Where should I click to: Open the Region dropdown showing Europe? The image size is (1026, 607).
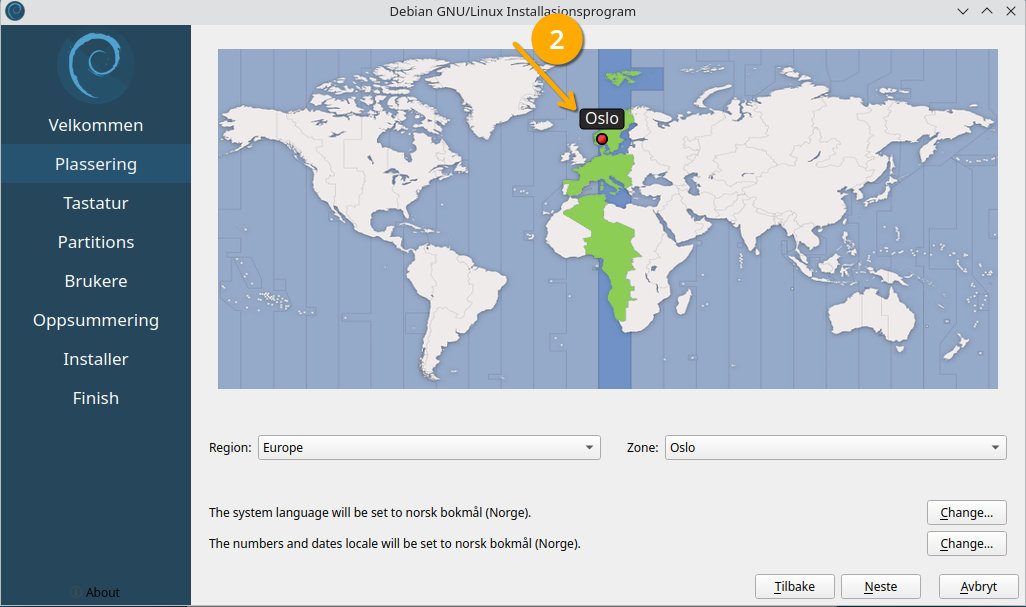429,447
